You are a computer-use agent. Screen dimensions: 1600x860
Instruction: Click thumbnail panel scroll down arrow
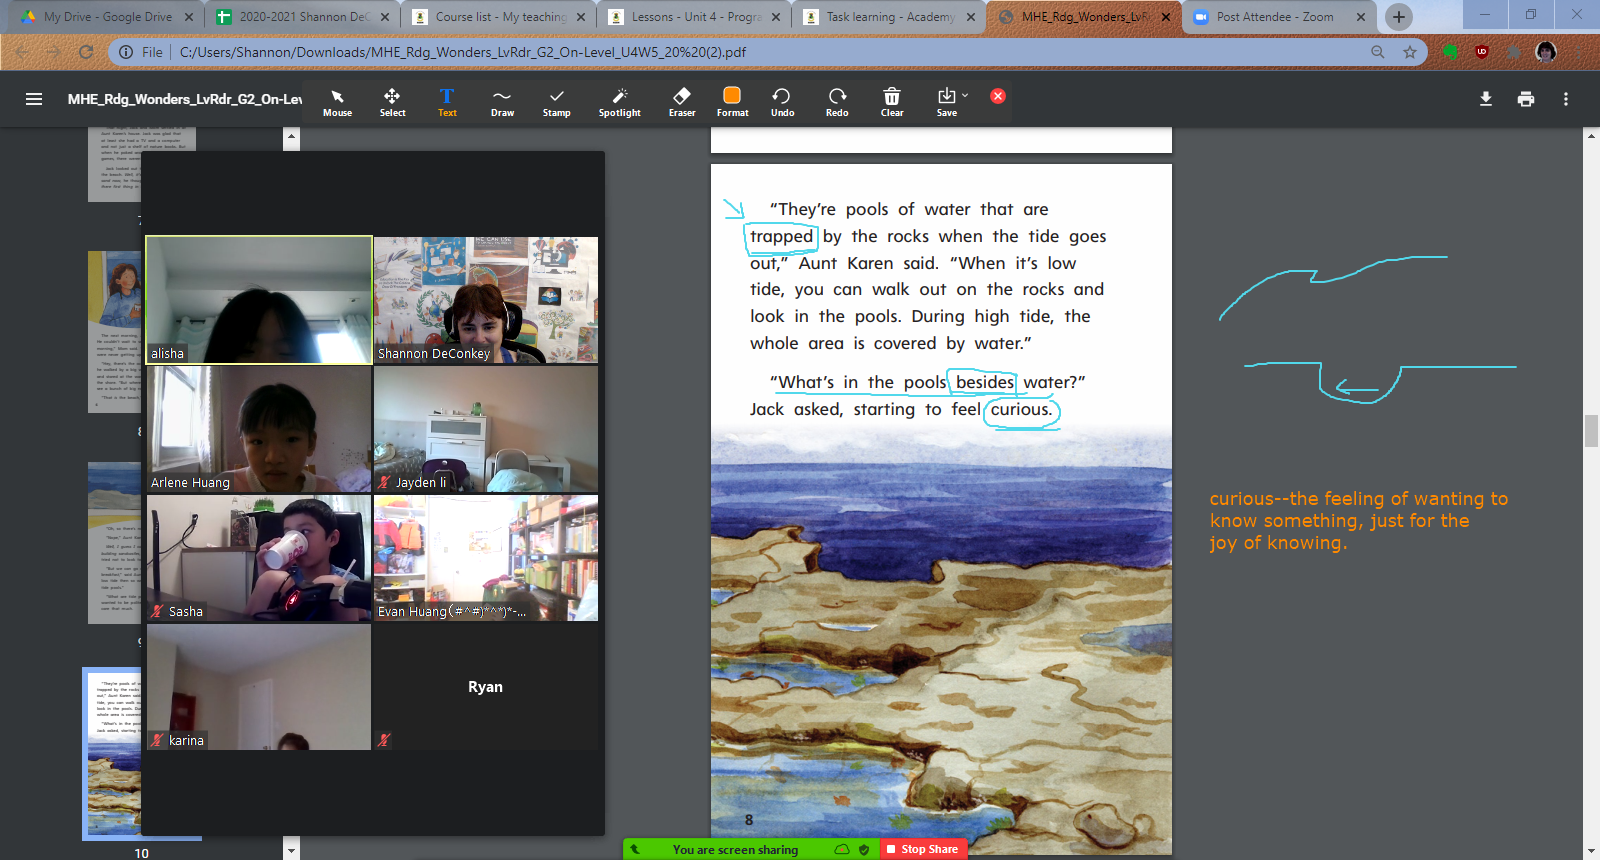pos(291,851)
